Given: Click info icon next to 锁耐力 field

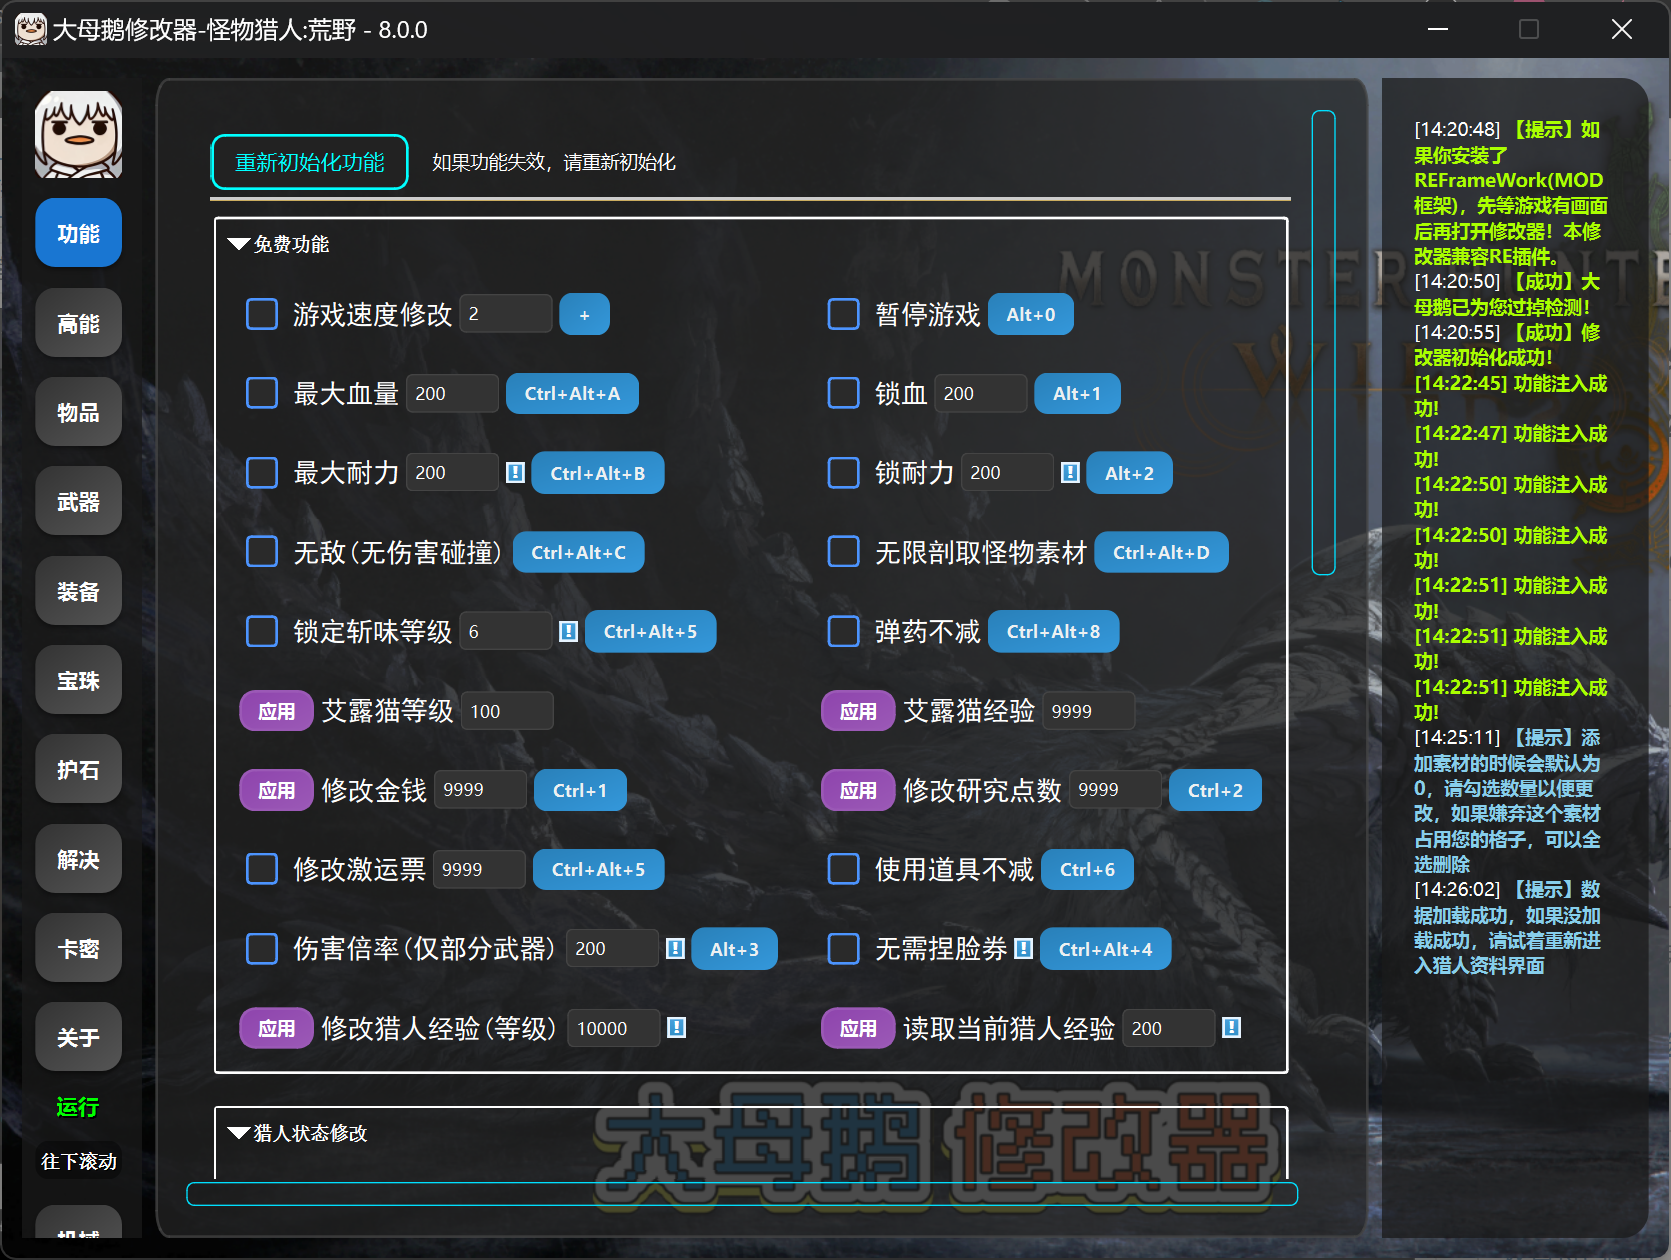Looking at the screenshot, I should pos(1070,473).
